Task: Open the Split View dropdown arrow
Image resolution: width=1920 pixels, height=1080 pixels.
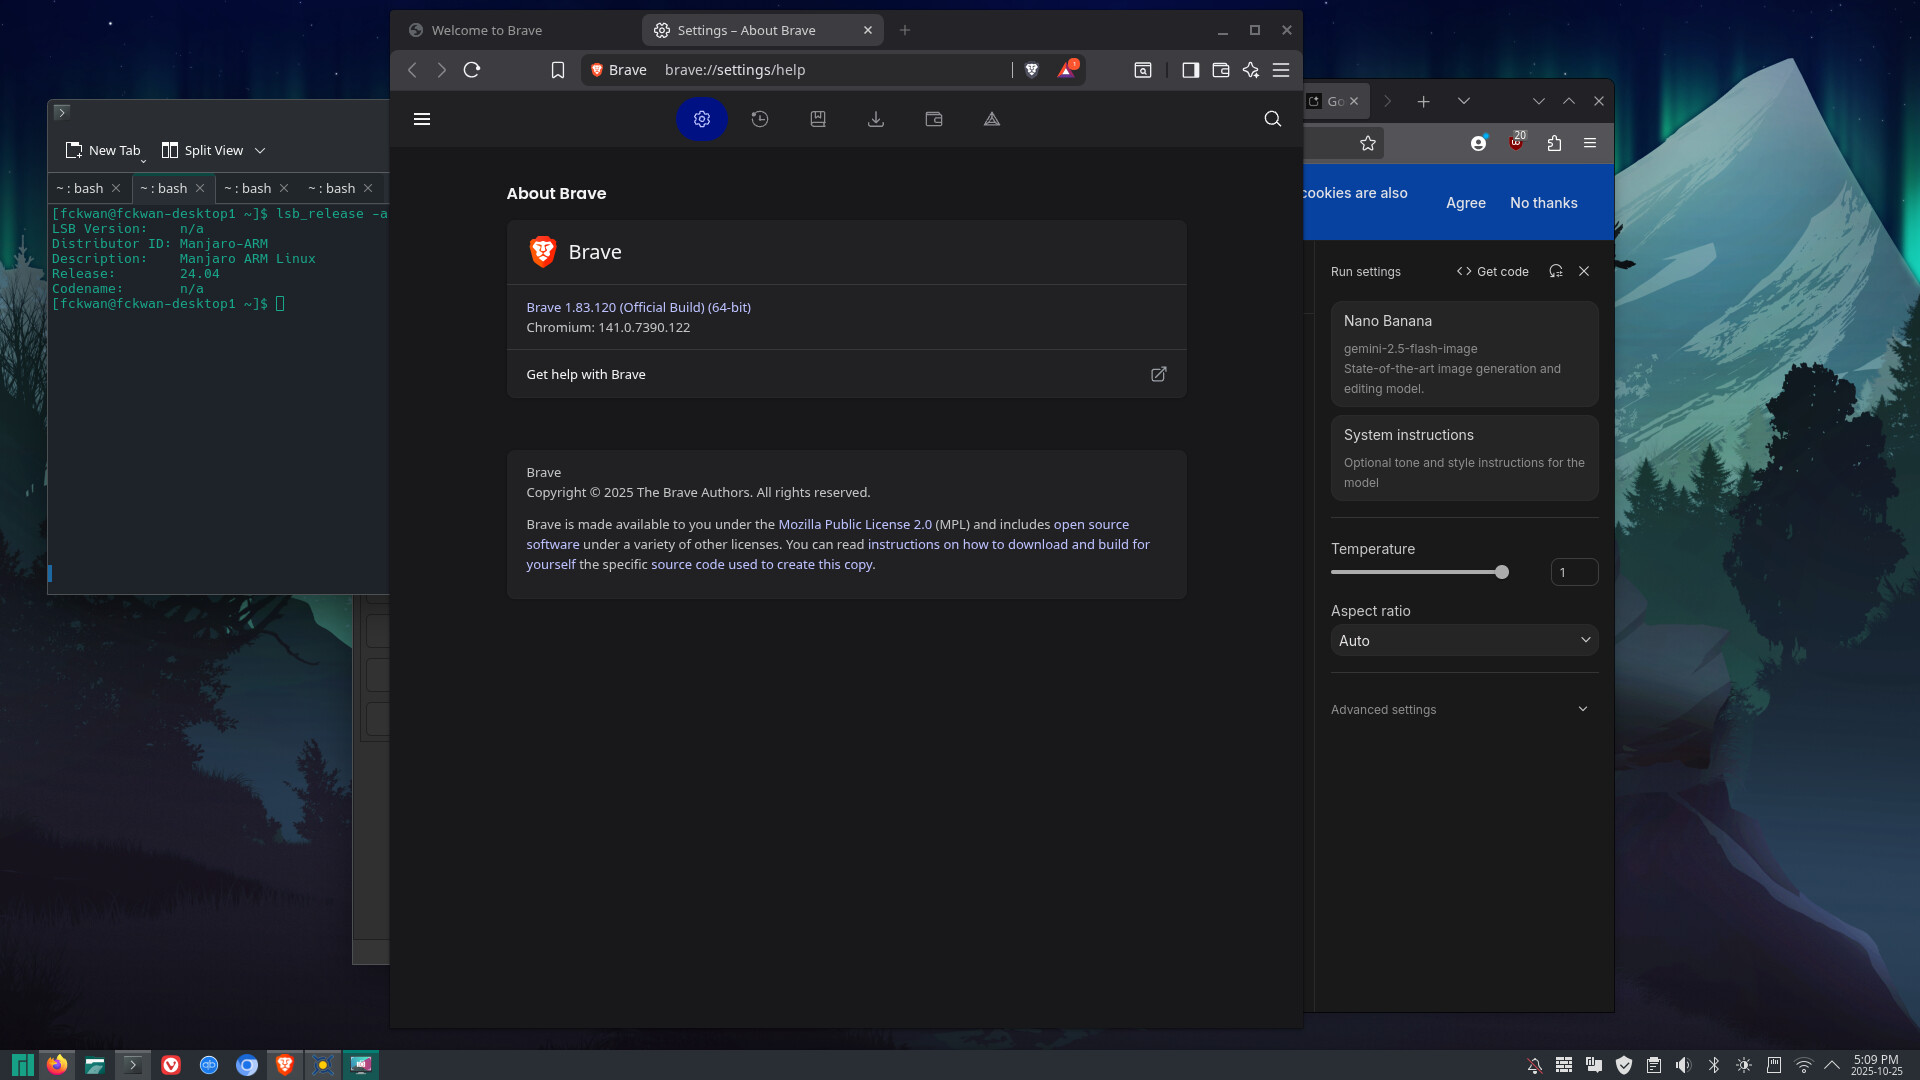Action: point(260,151)
